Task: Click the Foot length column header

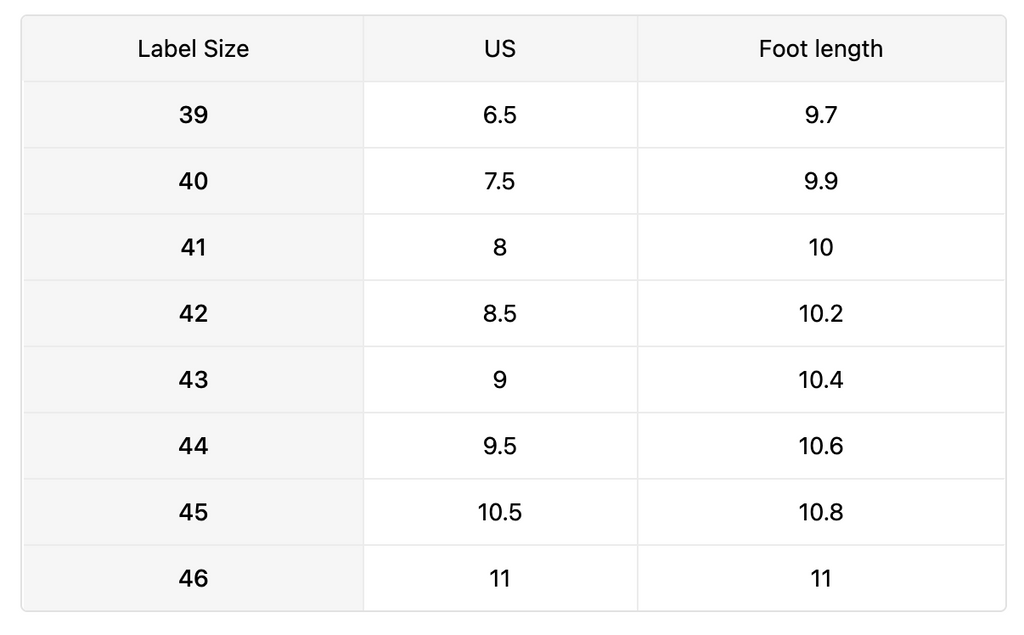Action: pos(820,48)
